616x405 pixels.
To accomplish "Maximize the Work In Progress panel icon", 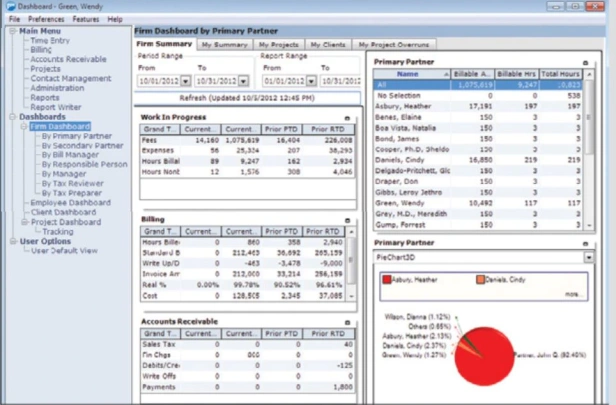I will click(347, 118).
